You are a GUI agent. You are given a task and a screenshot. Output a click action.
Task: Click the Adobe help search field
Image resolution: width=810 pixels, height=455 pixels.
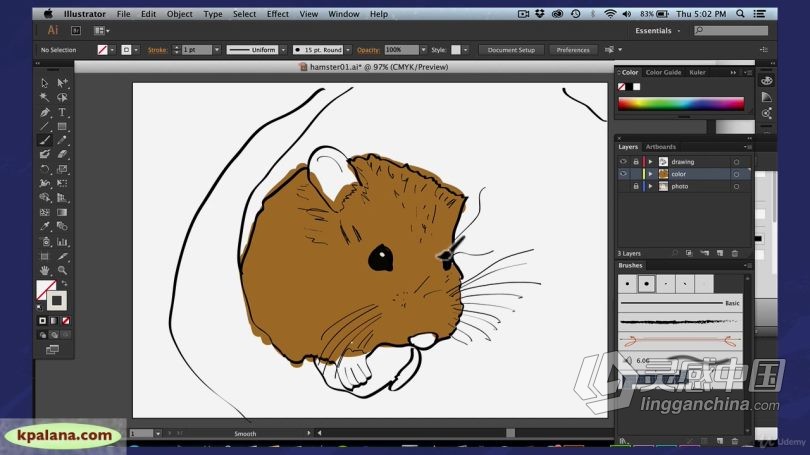click(730, 30)
